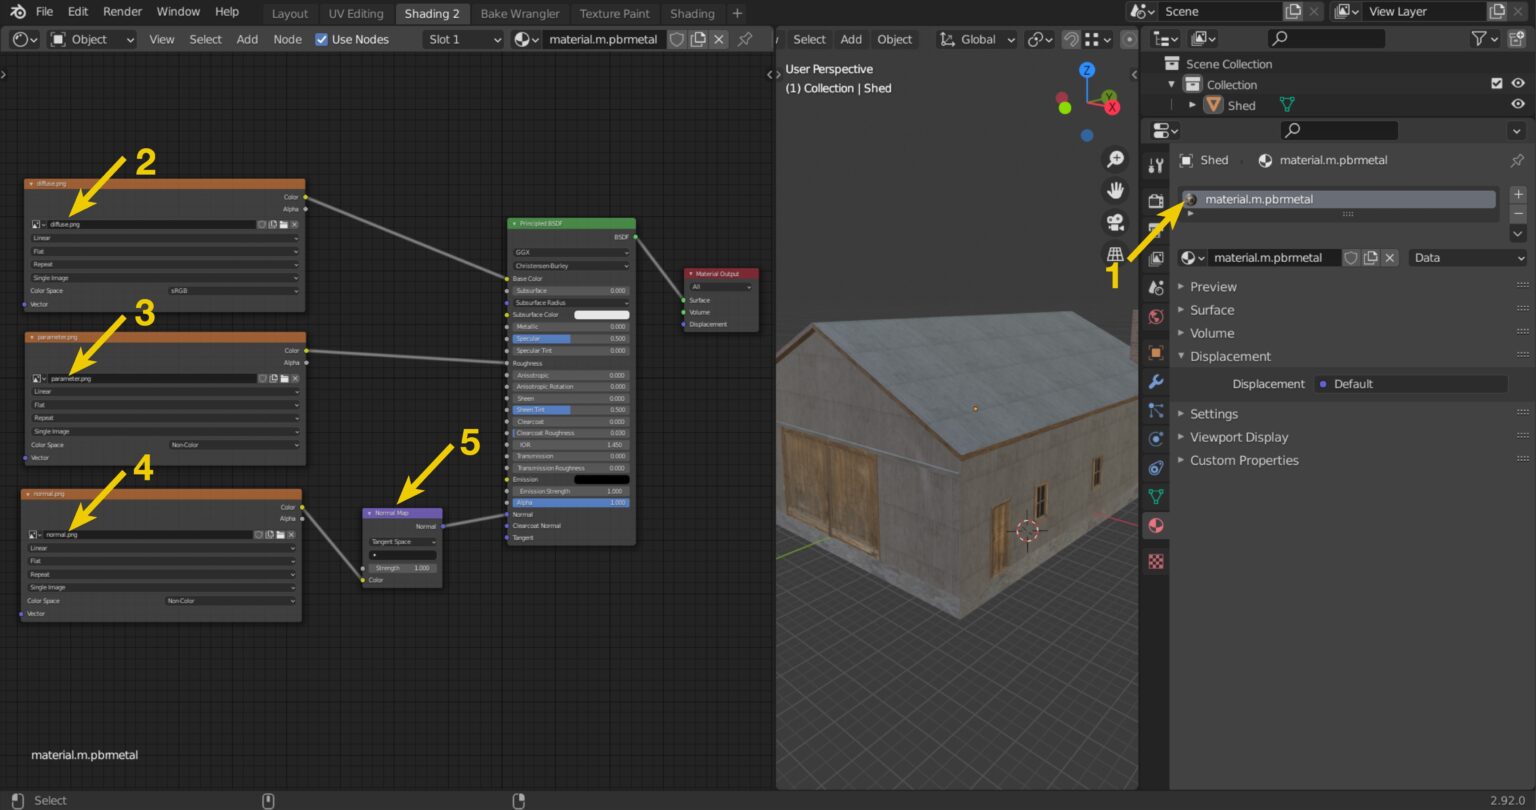Open sRGB color space dropdown on diffuse node
Image resolution: width=1536 pixels, height=810 pixels.
click(x=234, y=291)
